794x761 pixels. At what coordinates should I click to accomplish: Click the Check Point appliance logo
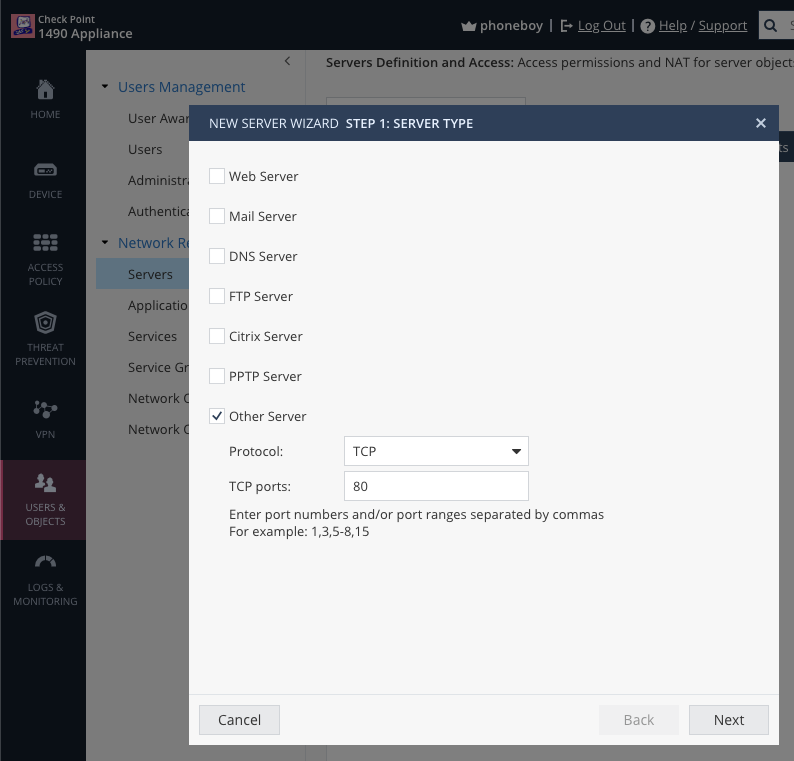[x=23, y=26]
